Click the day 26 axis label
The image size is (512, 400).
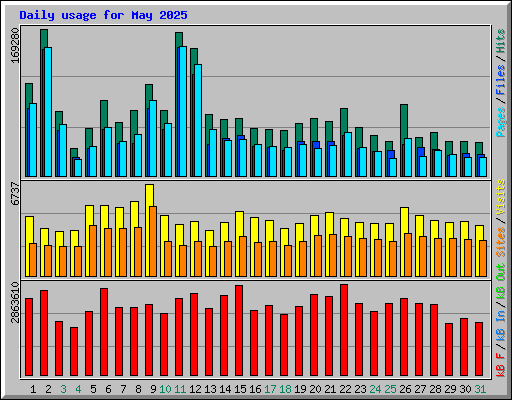pos(405,389)
